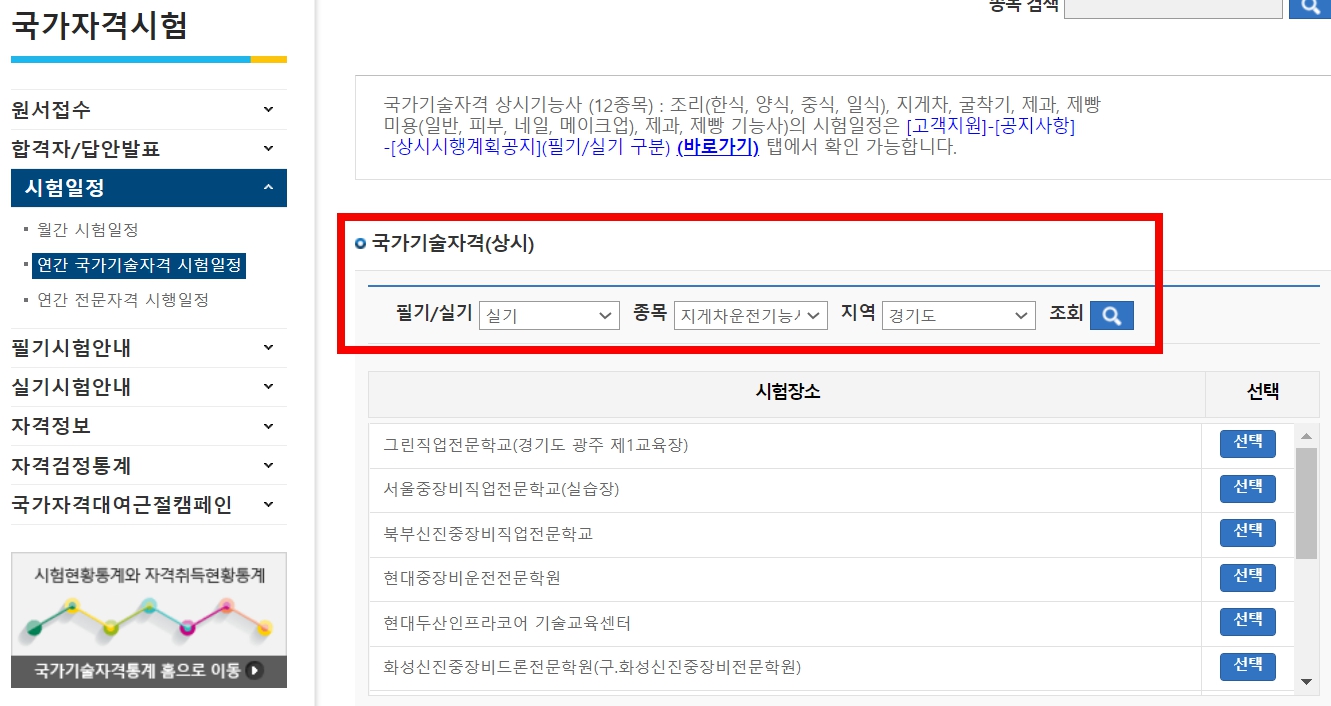Click the venue list scroll up arrow
This screenshot has height=706, width=1331.
(1306, 436)
